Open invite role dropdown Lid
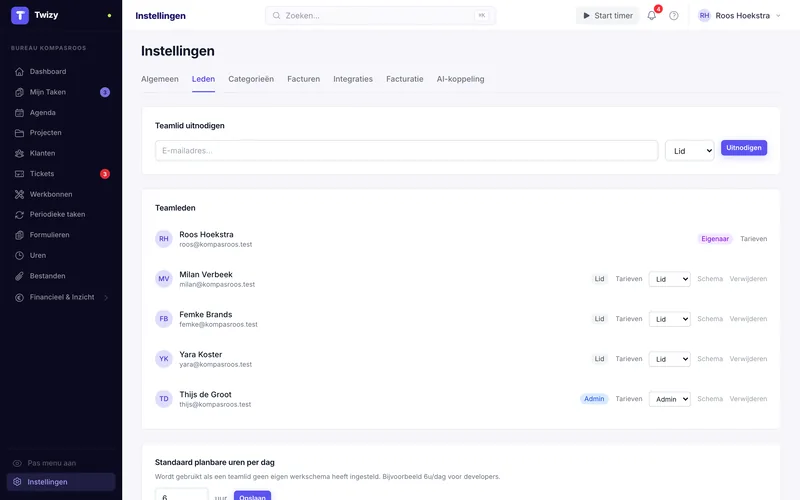The width and height of the screenshot is (800, 500). (690, 151)
